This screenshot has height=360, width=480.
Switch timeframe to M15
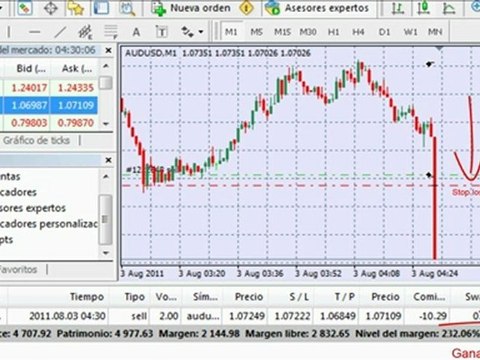282,32
